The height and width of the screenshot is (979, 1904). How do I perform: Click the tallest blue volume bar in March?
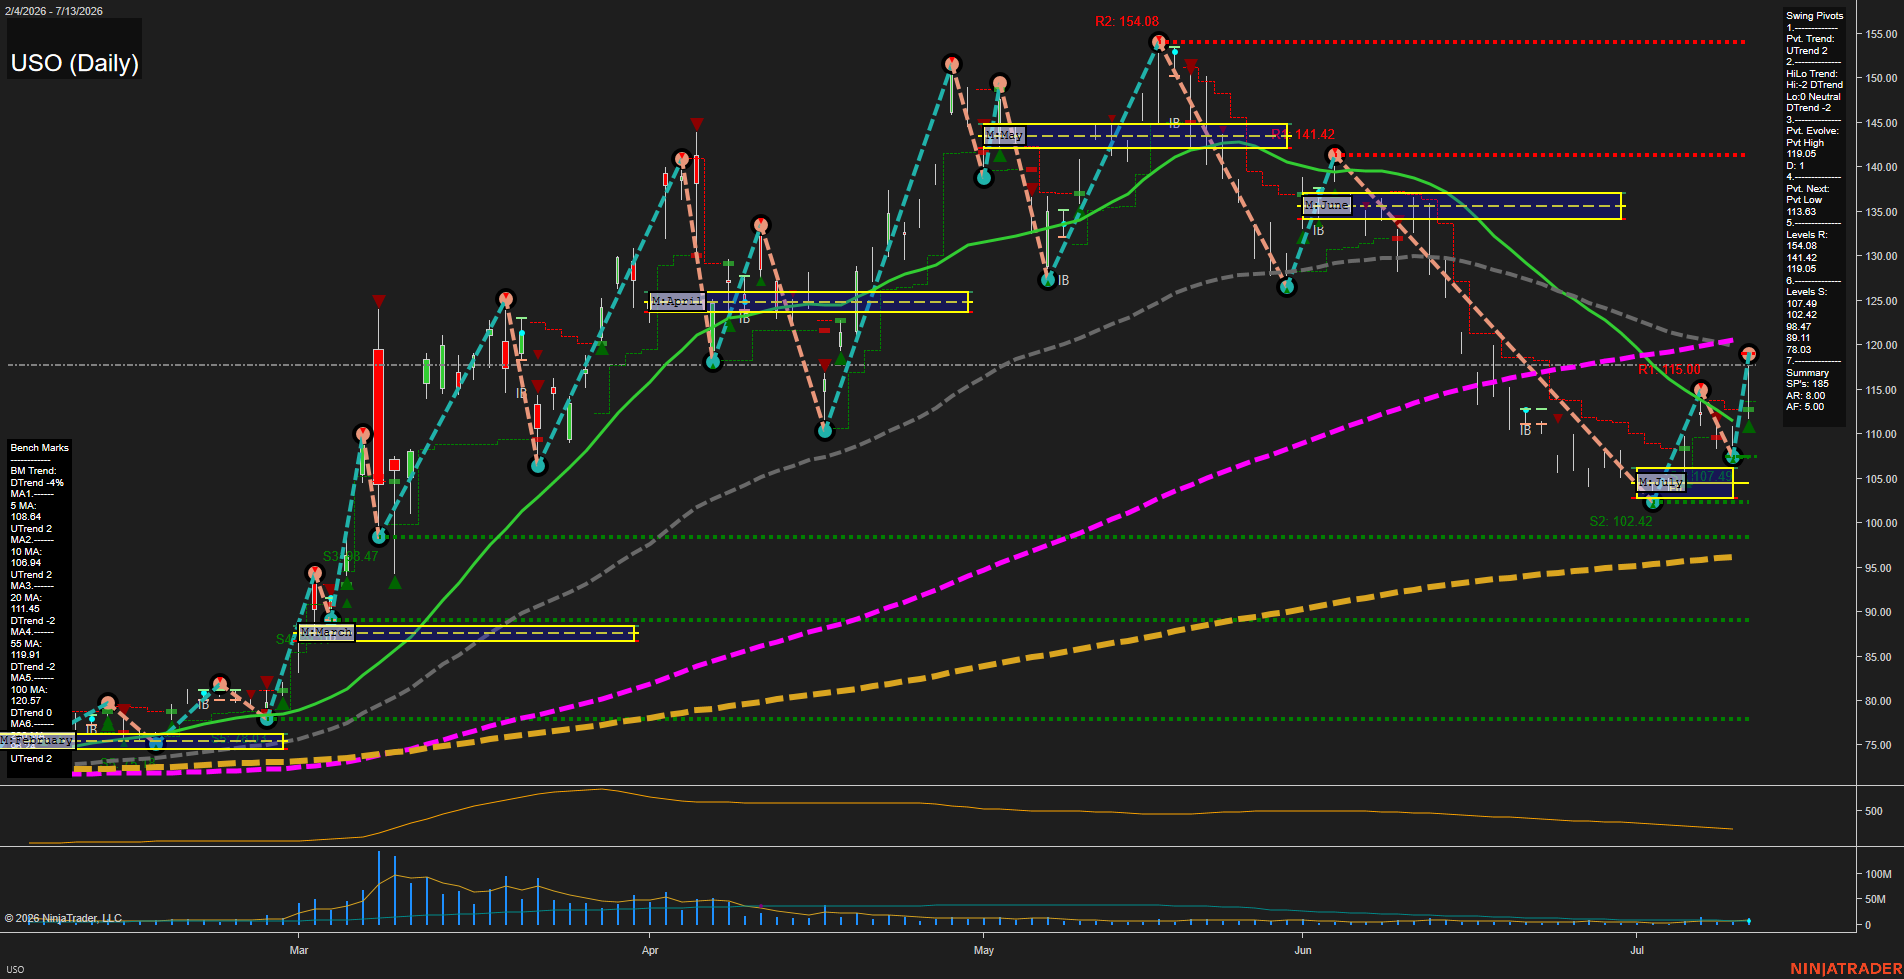(378, 887)
